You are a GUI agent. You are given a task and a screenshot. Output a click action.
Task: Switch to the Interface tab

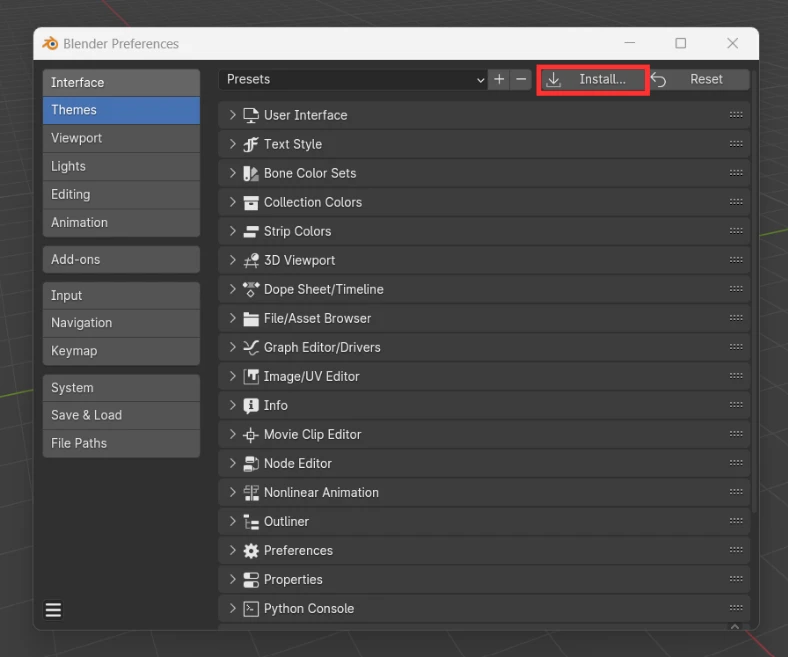(121, 82)
